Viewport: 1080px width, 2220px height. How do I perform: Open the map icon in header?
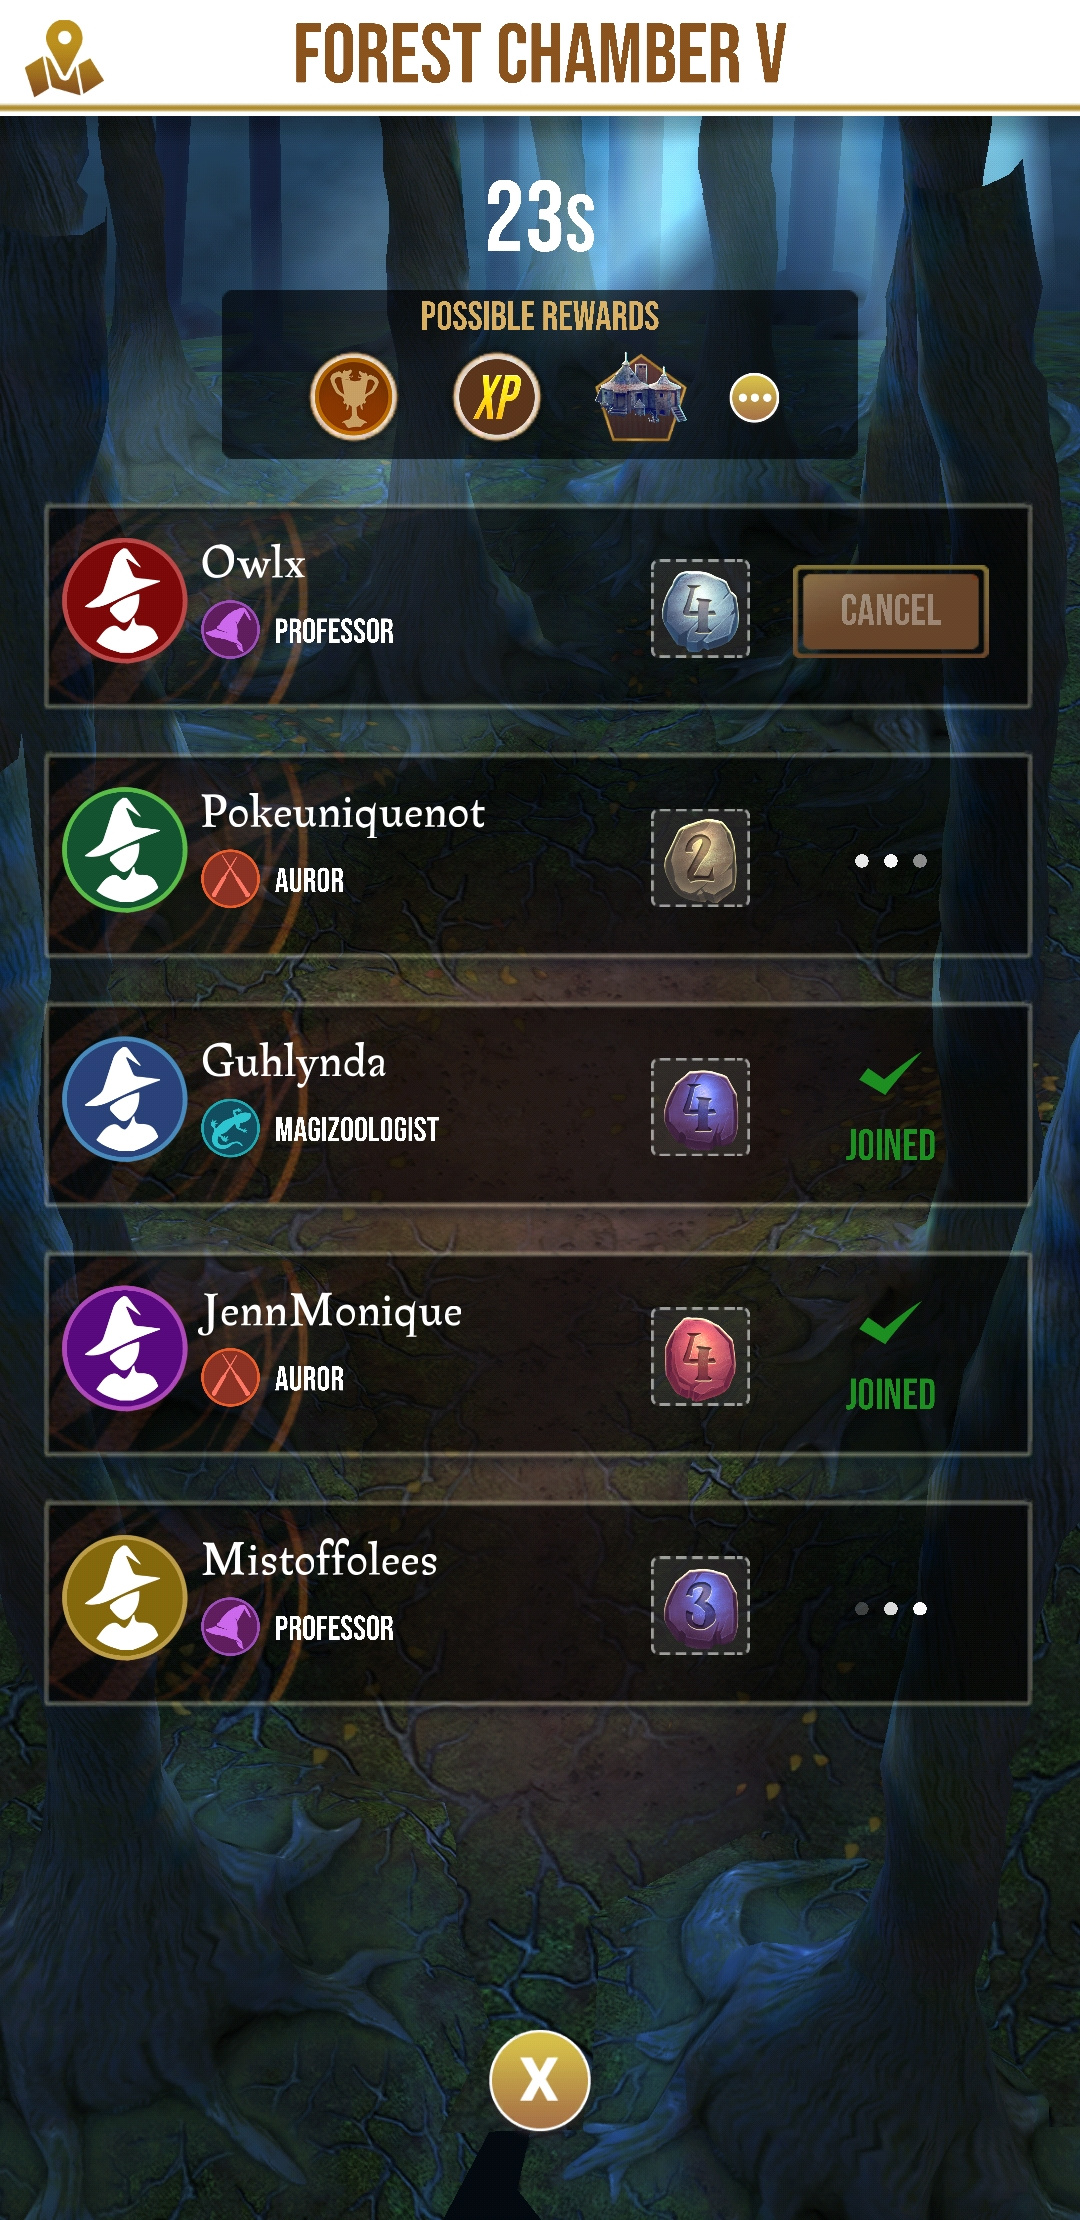point(64,58)
